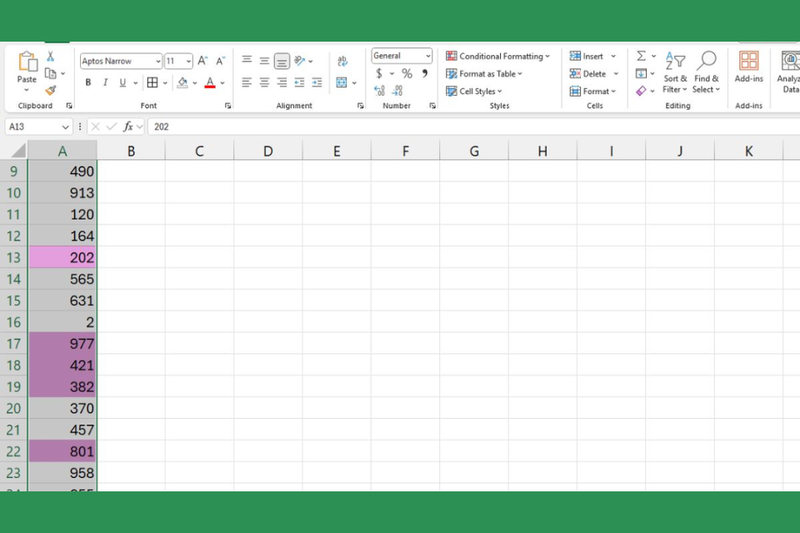
Task: Toggle Italic formatting
Action: (105, 83)
